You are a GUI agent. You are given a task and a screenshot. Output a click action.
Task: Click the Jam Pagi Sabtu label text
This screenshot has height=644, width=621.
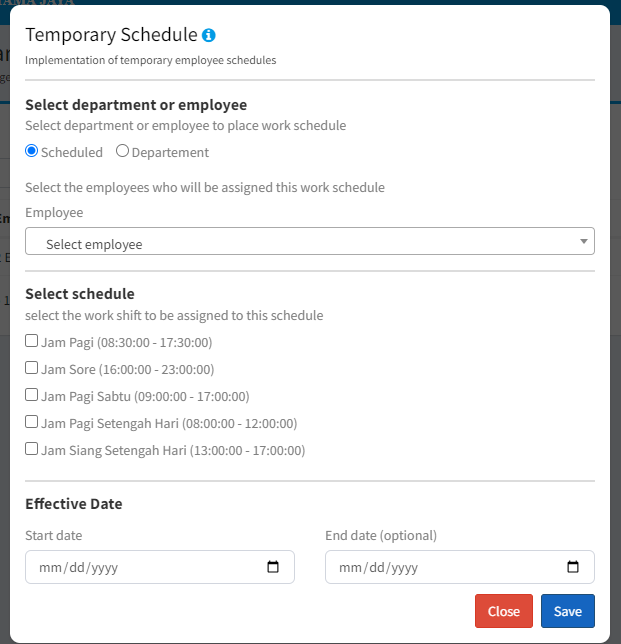[x=145, y=397]
